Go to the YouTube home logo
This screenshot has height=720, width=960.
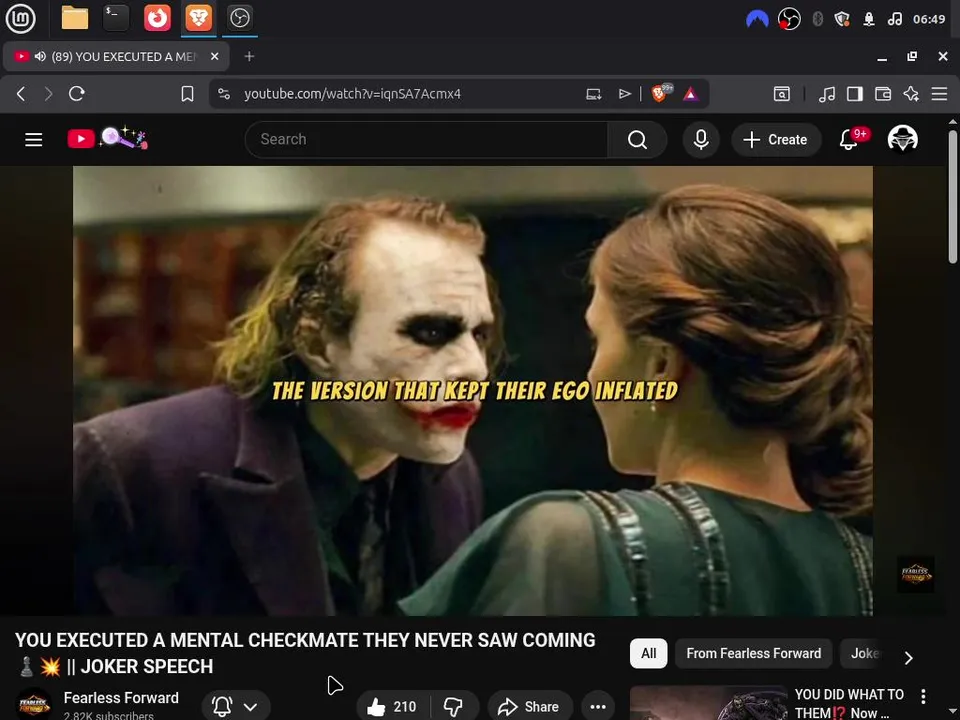(107, 138)
